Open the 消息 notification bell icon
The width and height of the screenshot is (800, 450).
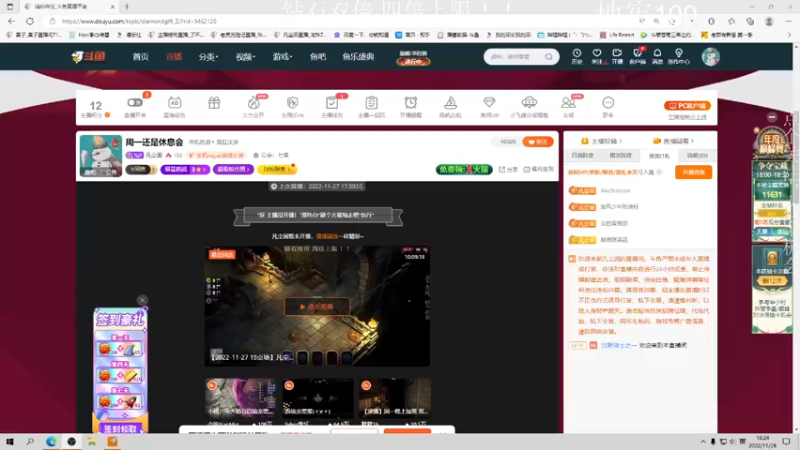point(657,56)
